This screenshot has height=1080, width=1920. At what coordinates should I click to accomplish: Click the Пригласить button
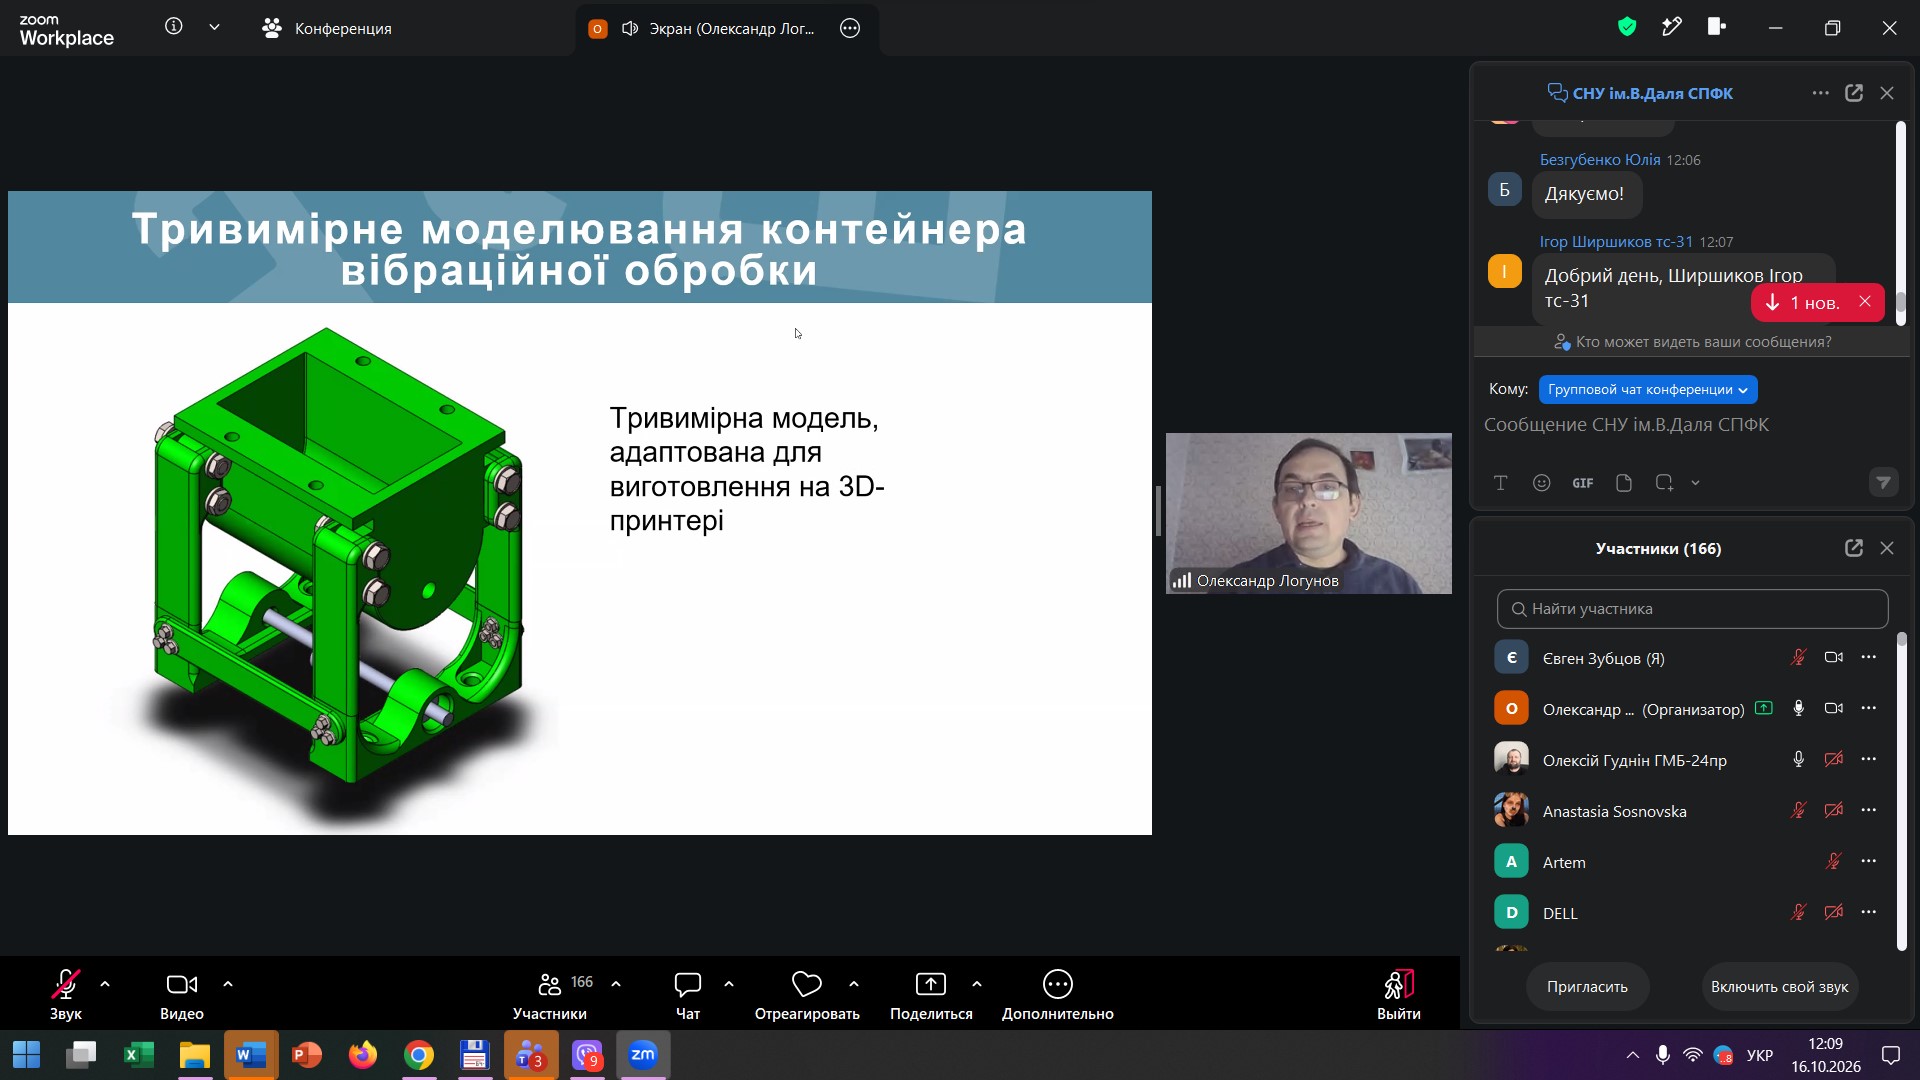pyautogui.click(x=1587, y=986)
